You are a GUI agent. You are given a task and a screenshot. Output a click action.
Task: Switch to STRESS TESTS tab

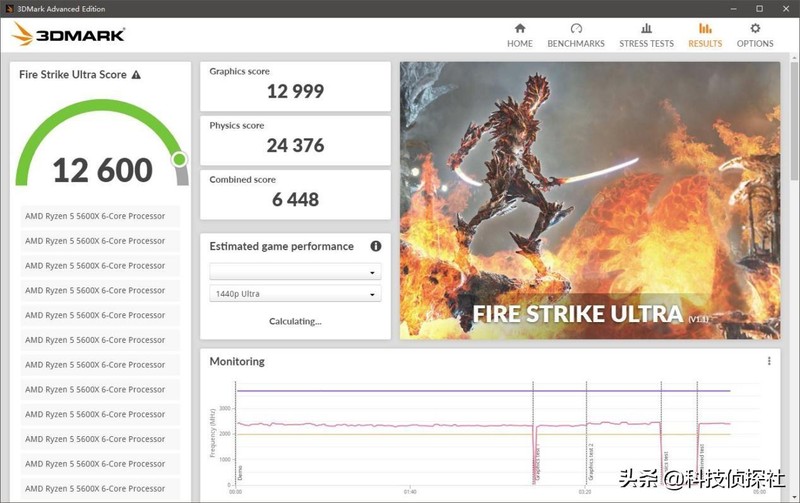pos(646,35)
